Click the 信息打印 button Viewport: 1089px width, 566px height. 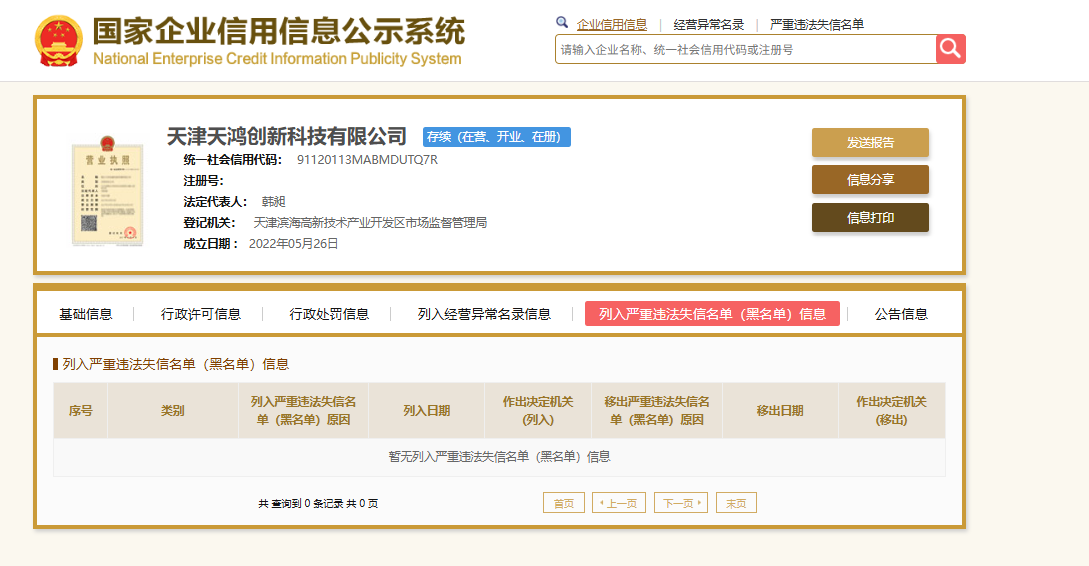(x=870, y=217)
